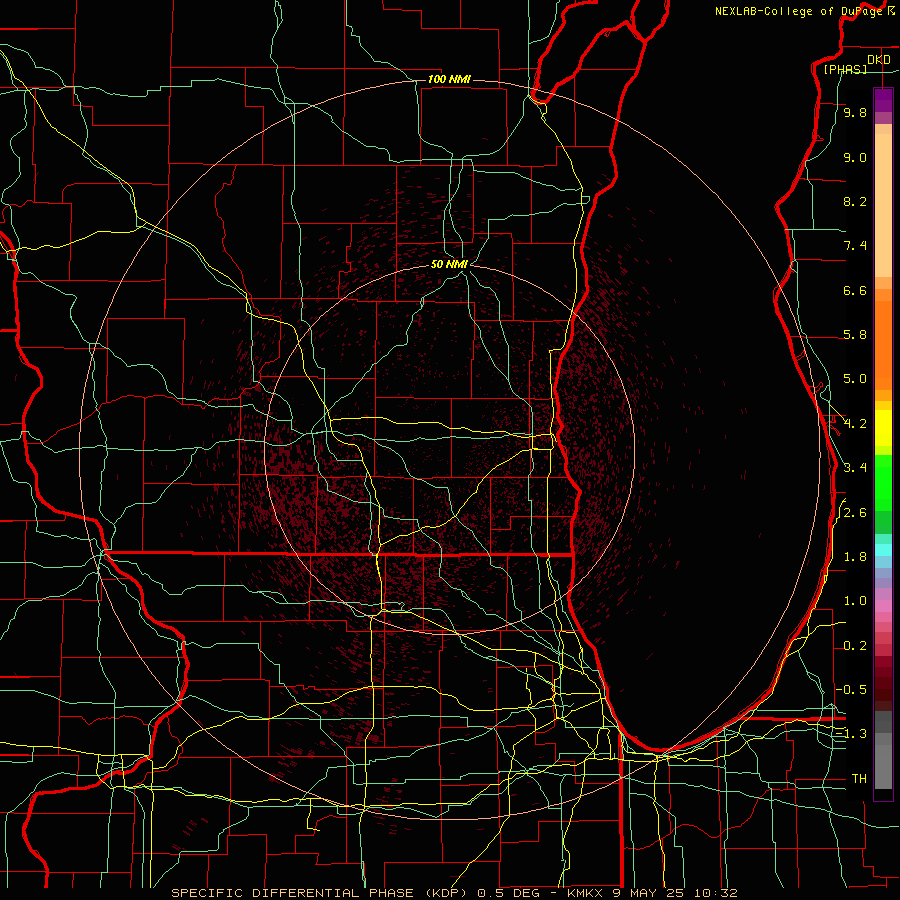Click the bright green color bar segment
Screen dimensions: 900x900
(x=883, y=482)
